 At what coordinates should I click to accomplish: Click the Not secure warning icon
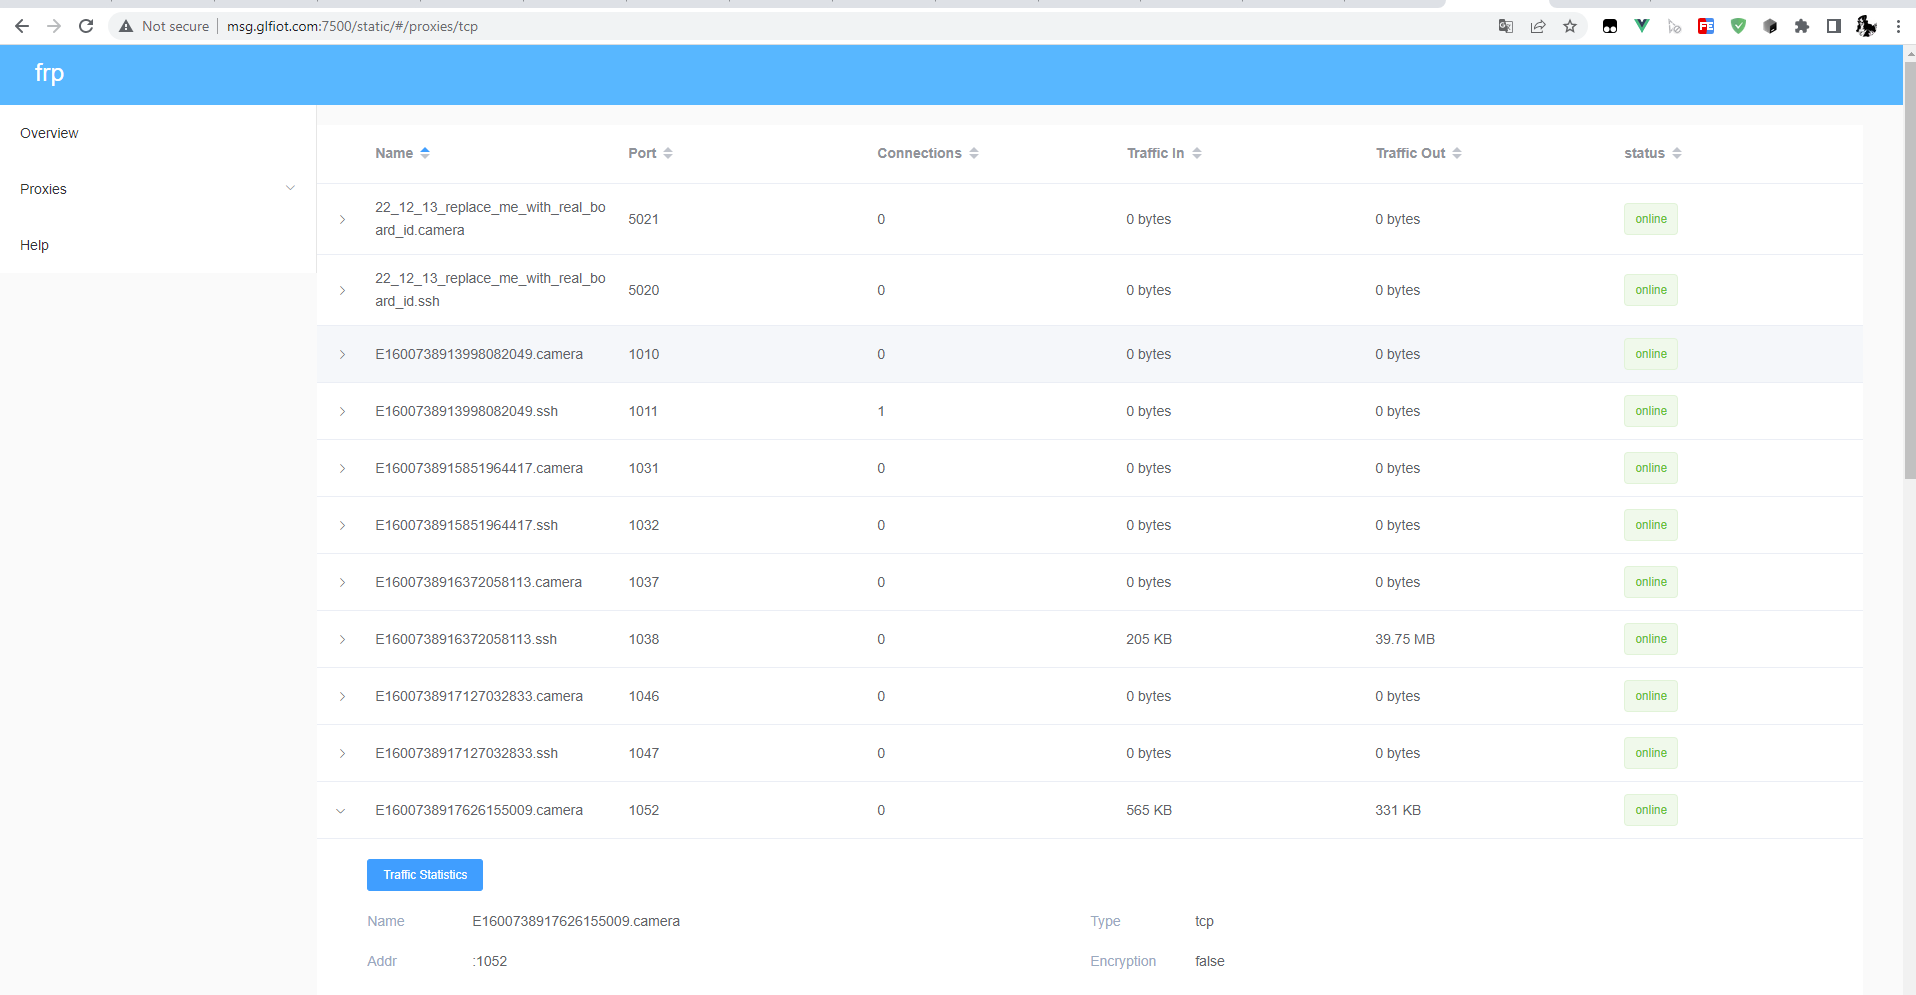tap(126, 26)
